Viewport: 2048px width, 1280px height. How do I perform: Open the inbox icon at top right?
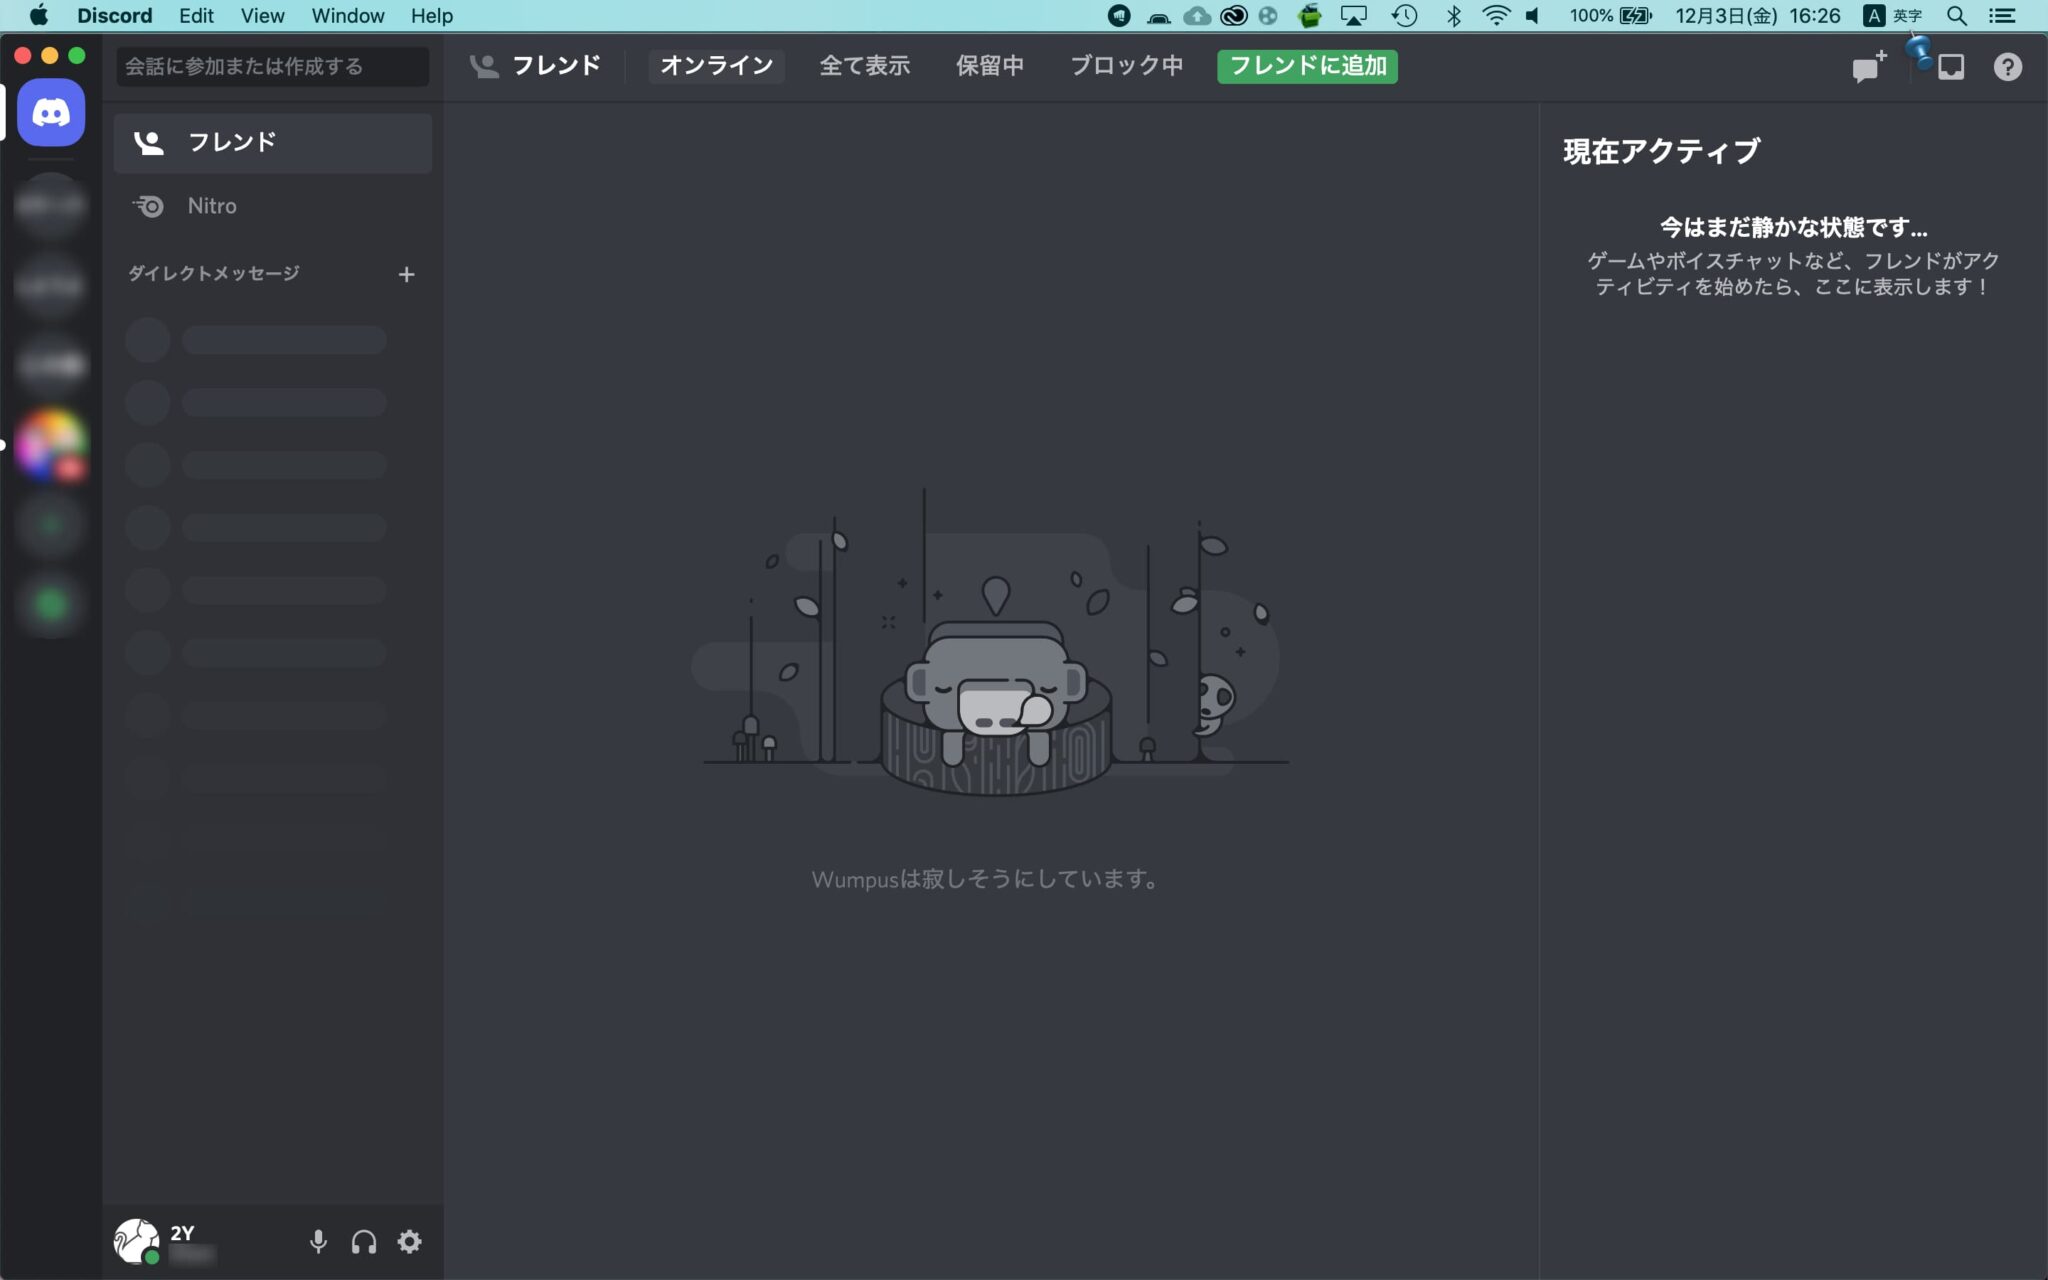tap(1950, 66)
